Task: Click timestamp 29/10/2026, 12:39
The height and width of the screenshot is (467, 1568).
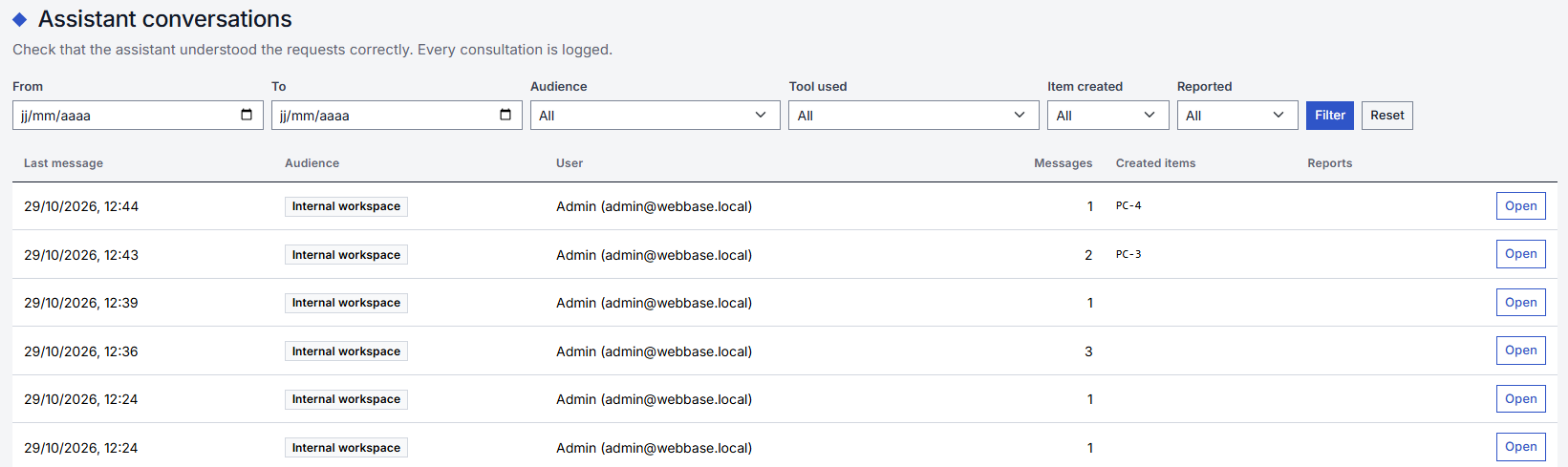Action: coord(81,302)
